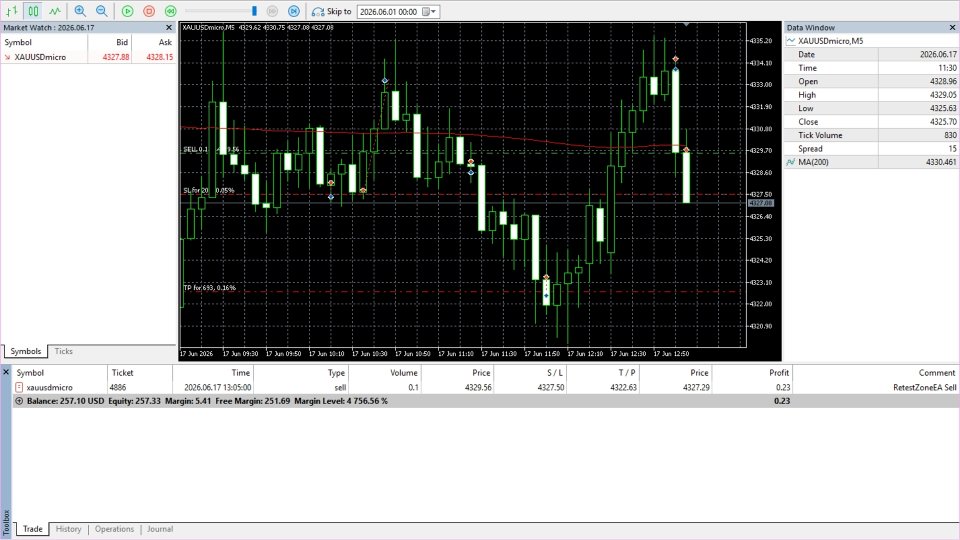The width and height of the screenshot is (960, 540).
Task: Click the Ticket column header
Action: pos(140,372)
